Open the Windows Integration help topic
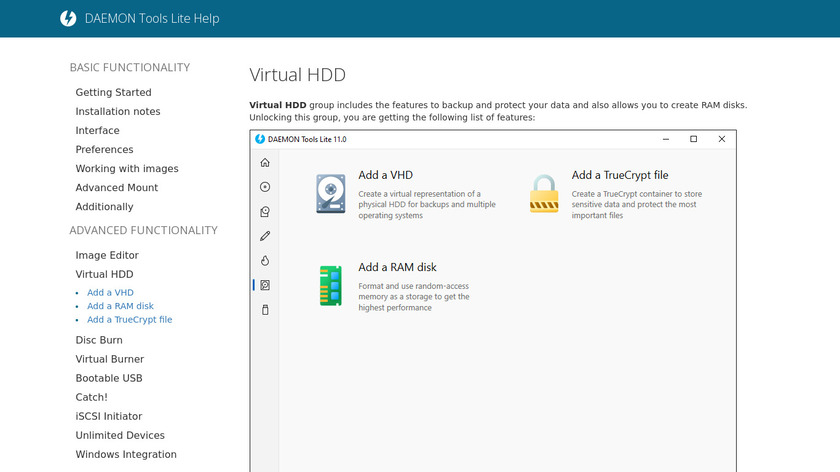 (126, 454)
